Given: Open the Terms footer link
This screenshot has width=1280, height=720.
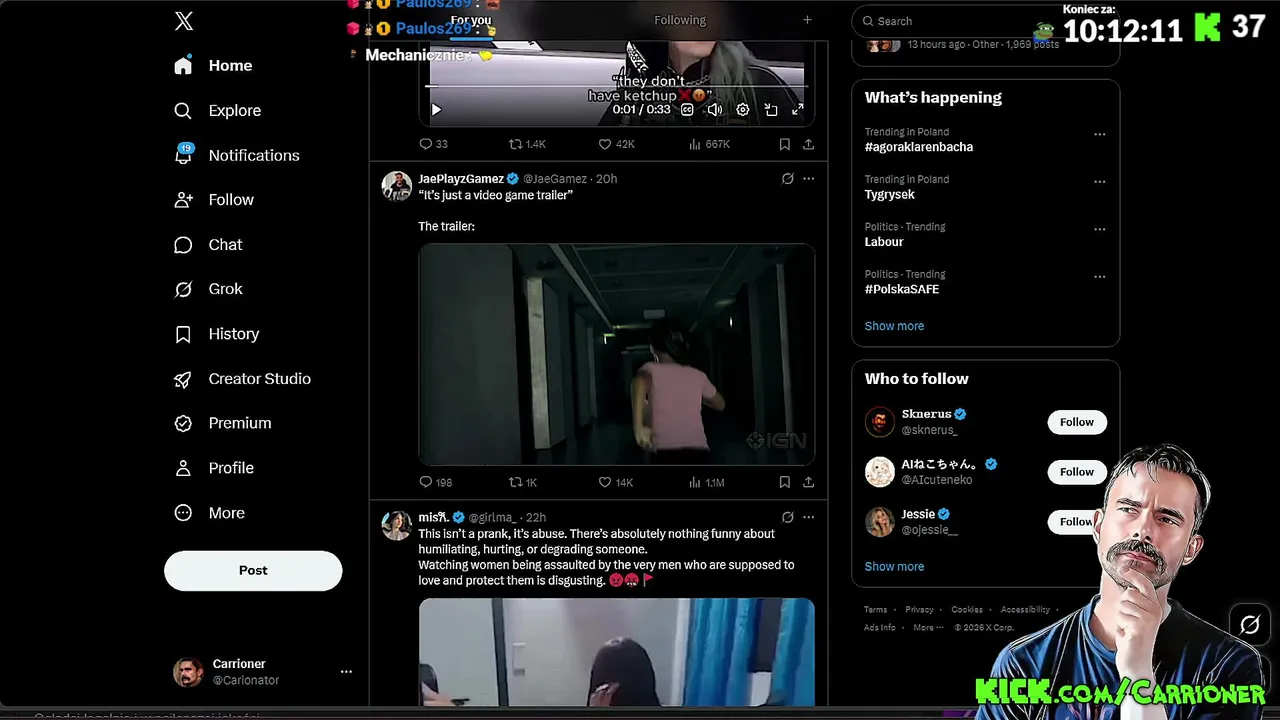Looking at the screenshot, I should [x=875, y=610].
